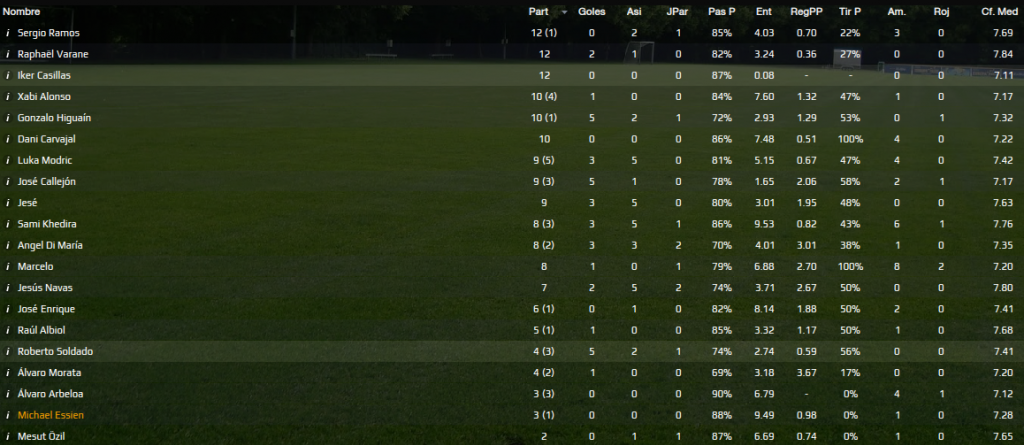Sort by Asi column header
The height and width of the screenshot is (445, 1024).
click(x=633, y=12)
